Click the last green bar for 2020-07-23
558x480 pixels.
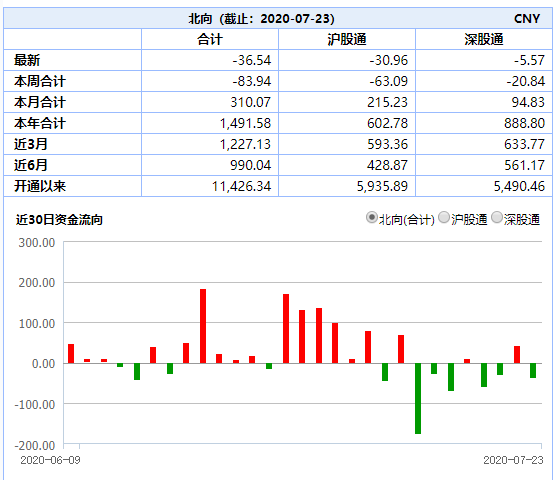pyautogui.click(x=533, y=370)
